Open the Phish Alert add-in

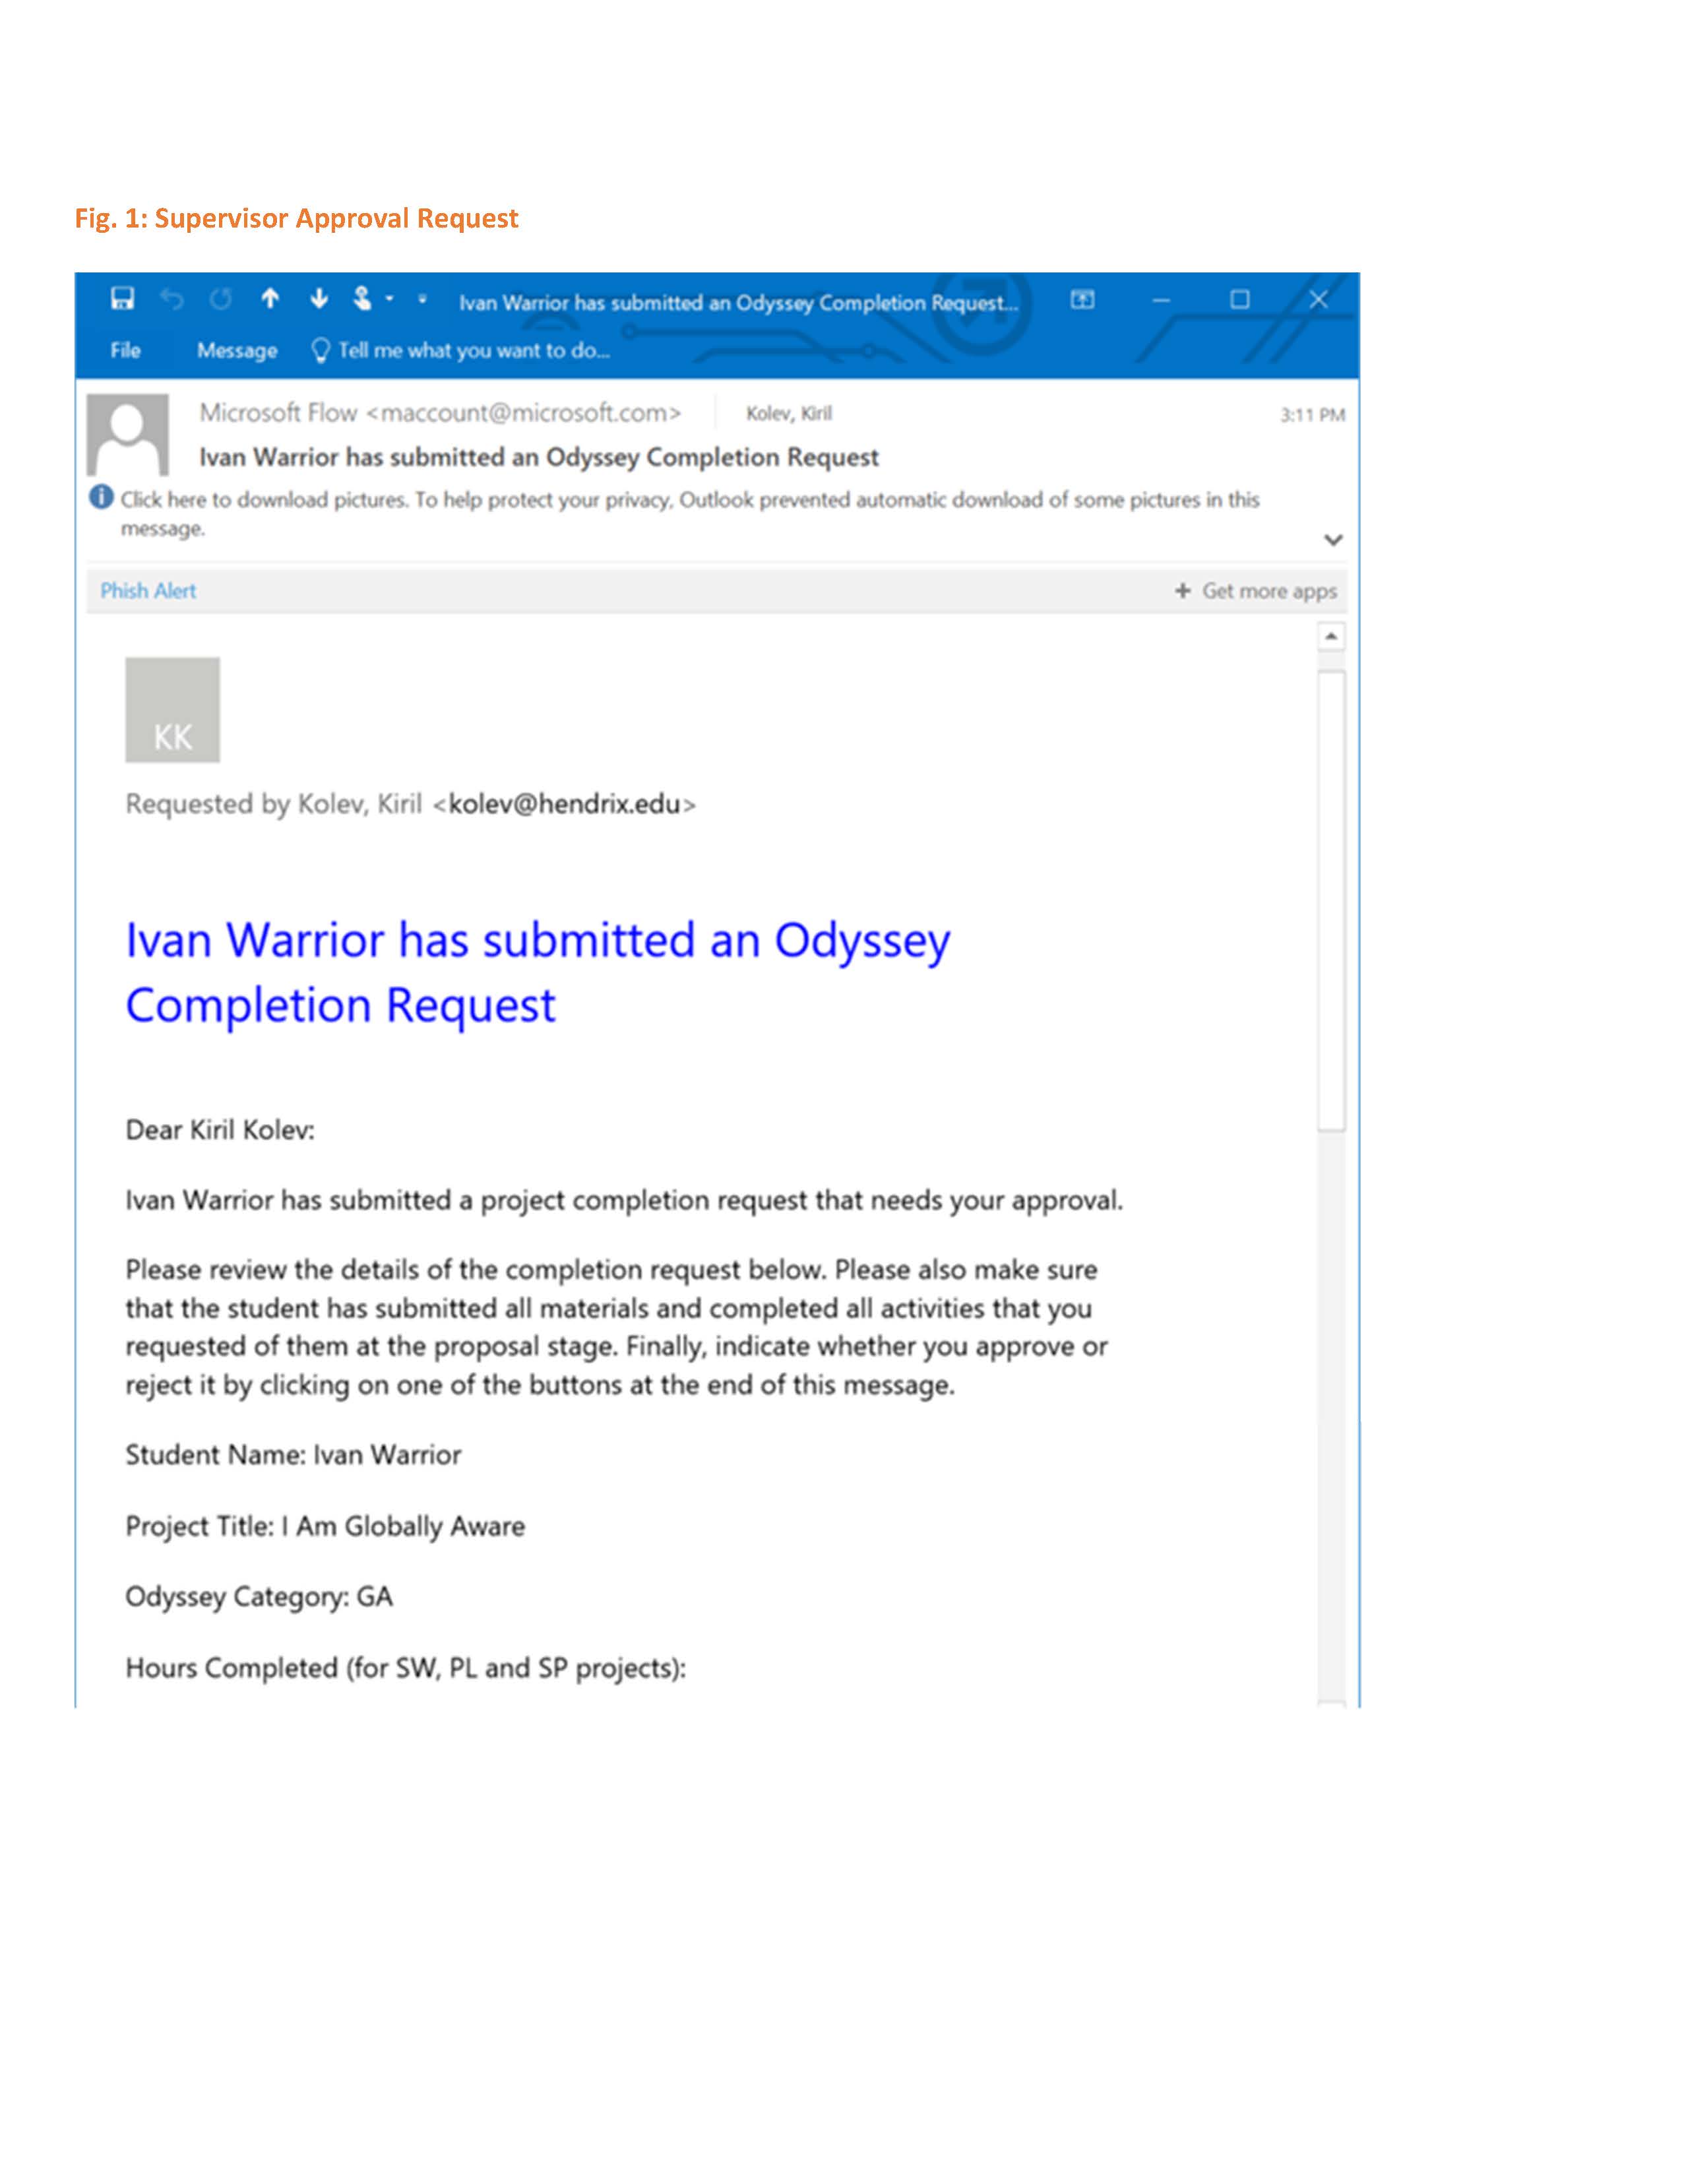point(148,591)
